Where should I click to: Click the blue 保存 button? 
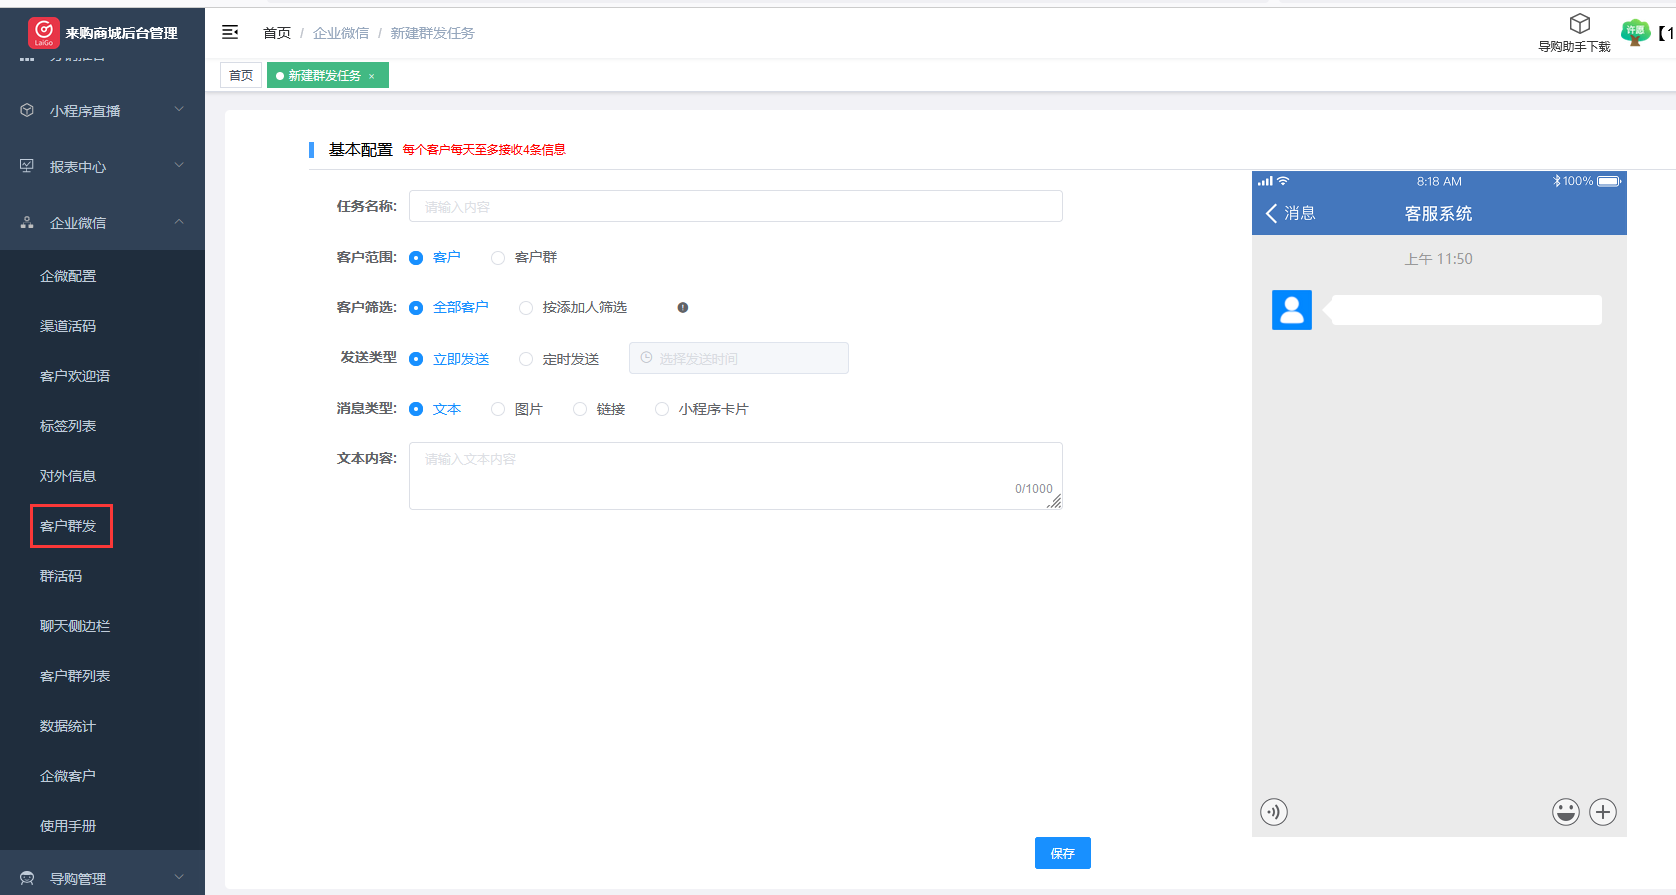point(1062,853)
